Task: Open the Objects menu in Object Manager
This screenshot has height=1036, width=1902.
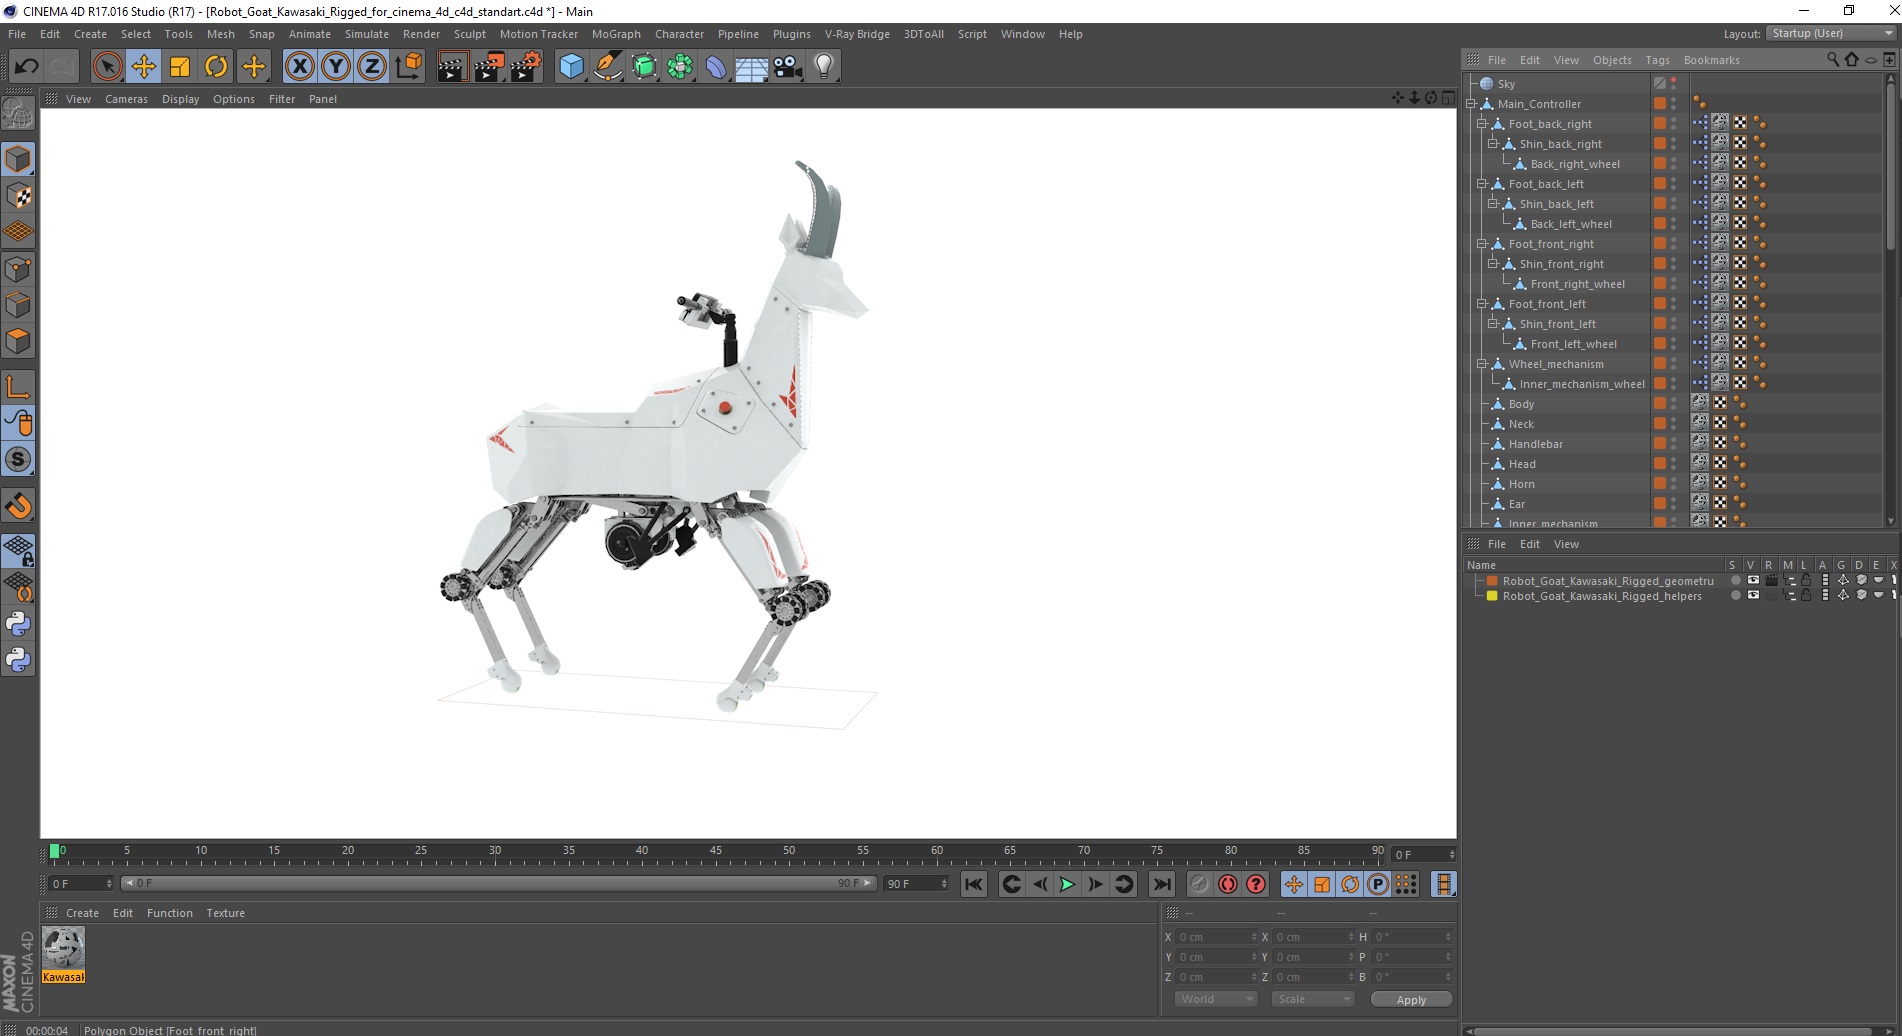Action: 1612,60
